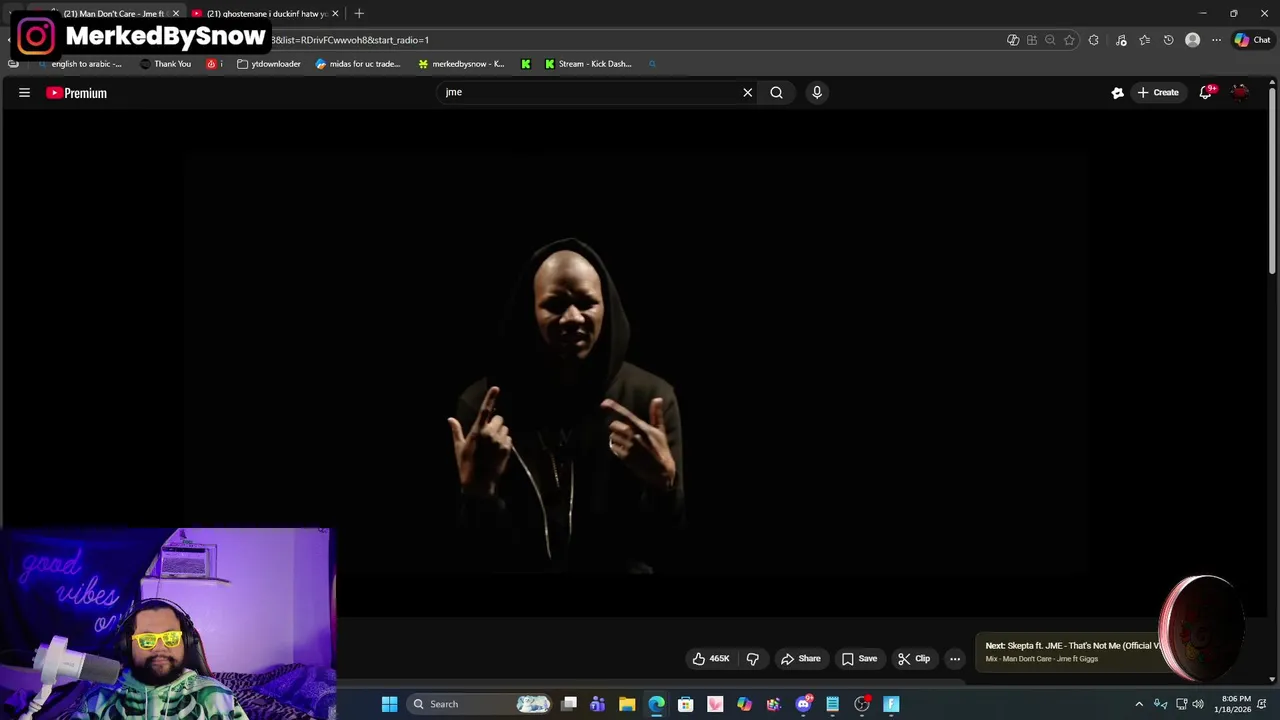The image size is (1280, 720).
Task: Open volume control in system tray
Action: coord(1198,704)
